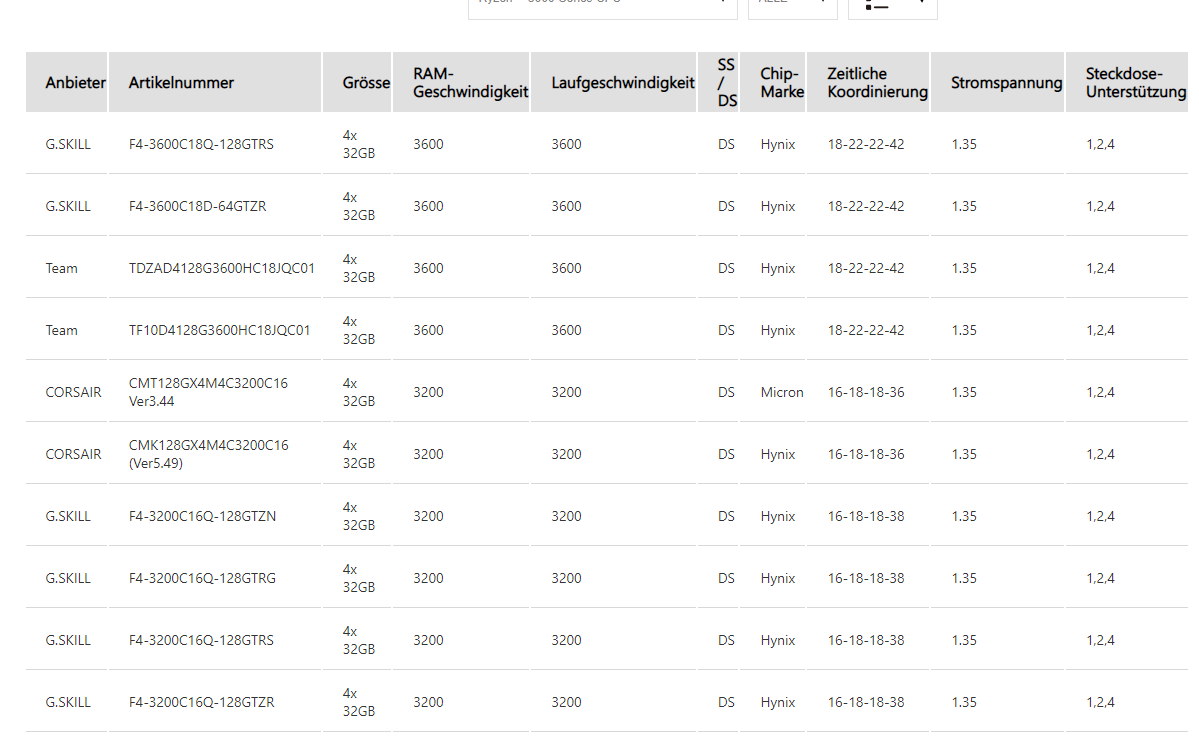The height and width of the screenshot is (748, 1199).
Task: Select article F4-3200C16Q-128GTRG
Action: tap(202, 578)
